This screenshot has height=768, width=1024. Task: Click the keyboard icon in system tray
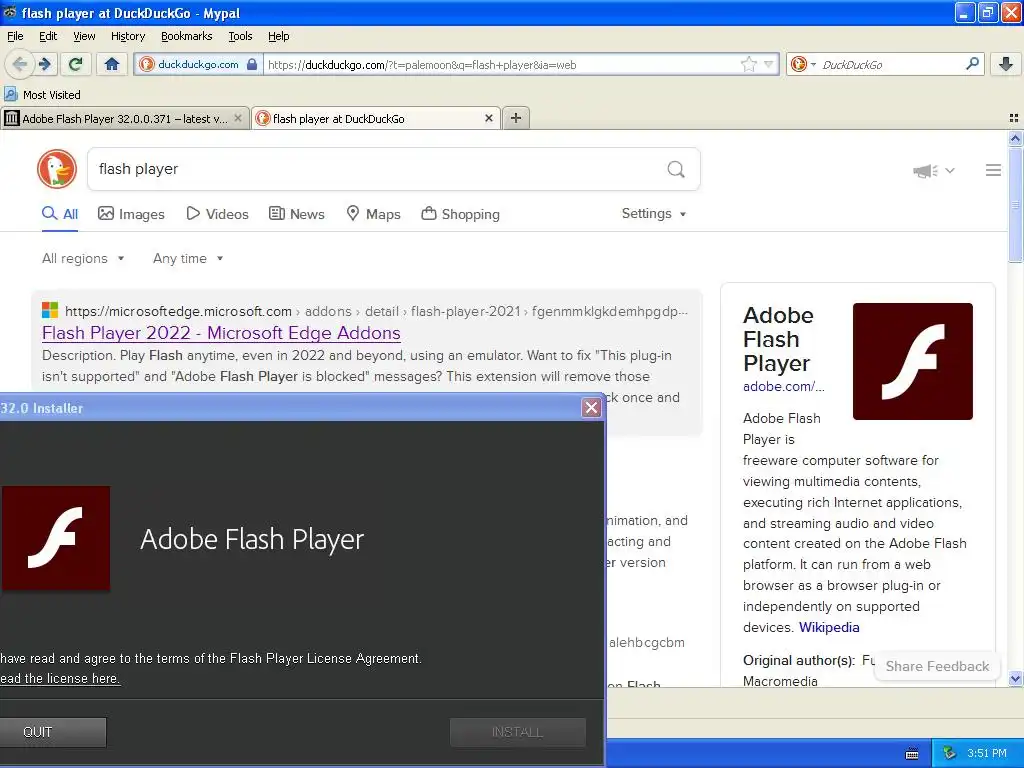point(912,754)
